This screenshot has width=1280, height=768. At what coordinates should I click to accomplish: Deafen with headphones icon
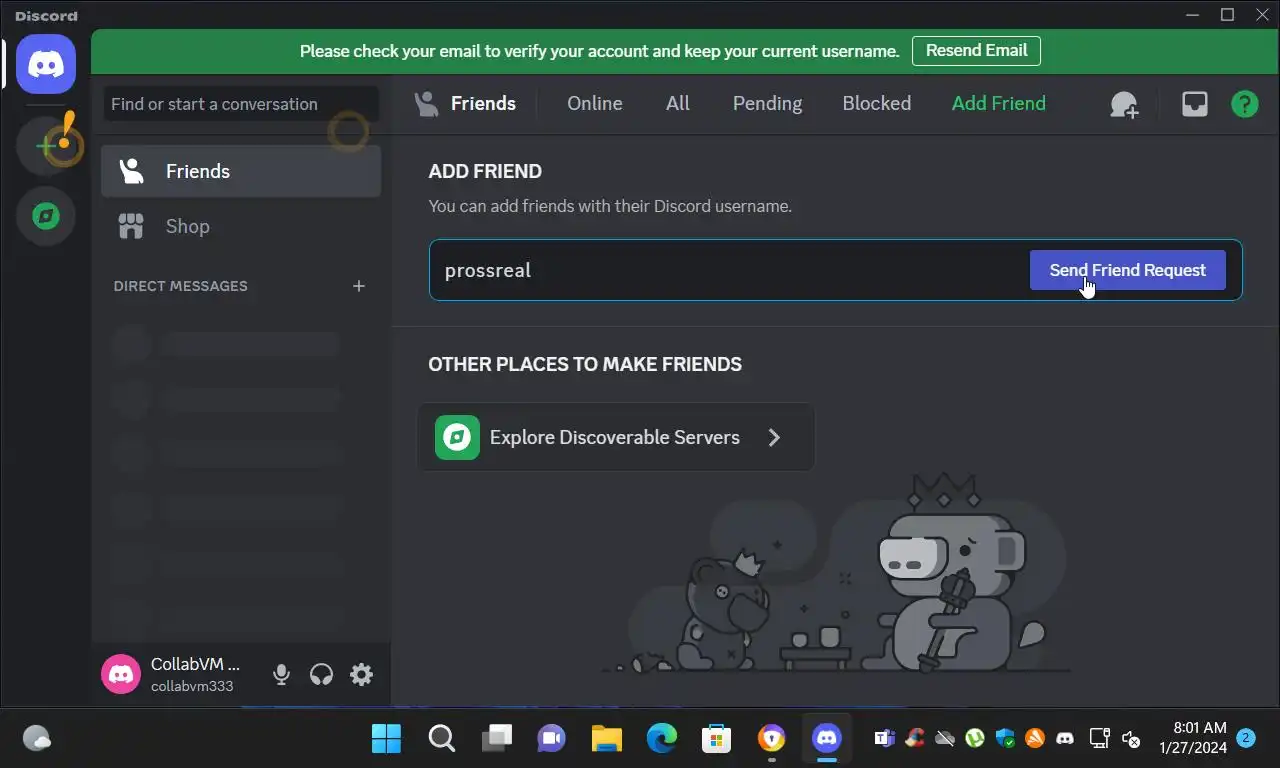click(x=321, y=675)
